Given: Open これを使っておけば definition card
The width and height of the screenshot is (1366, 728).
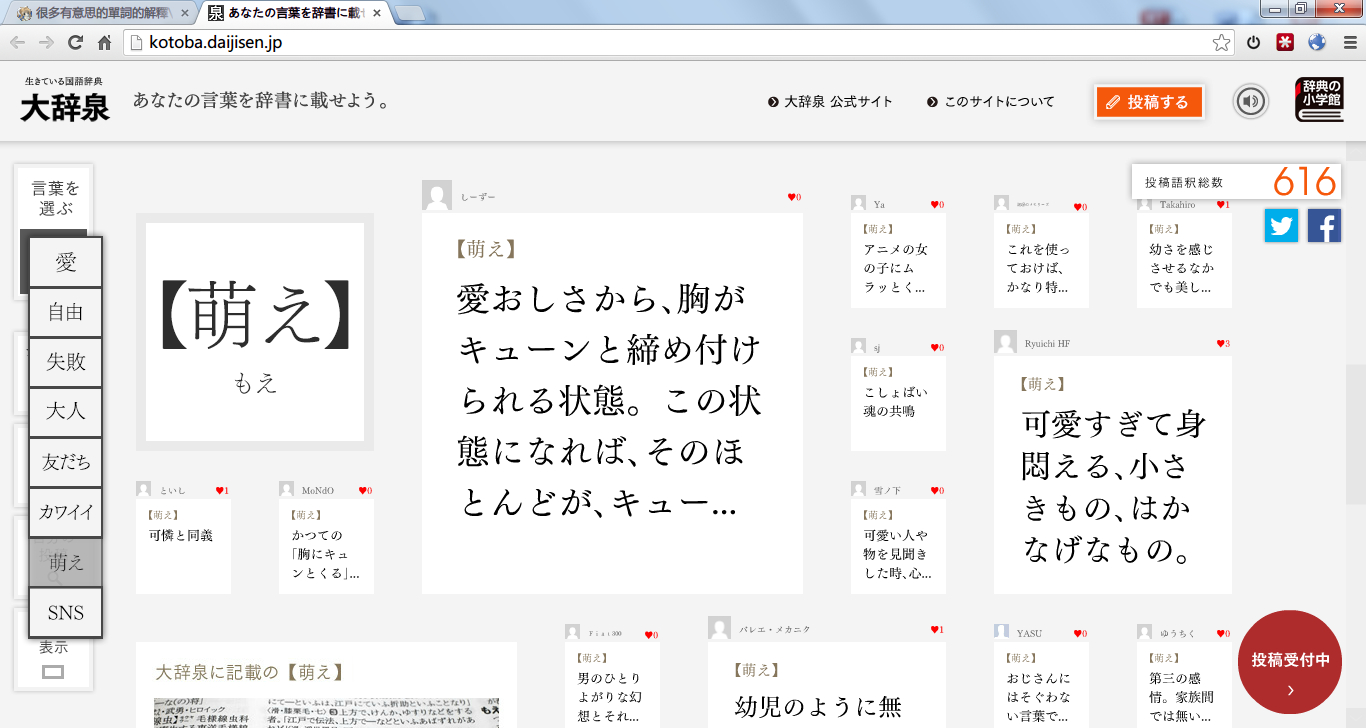Looking at the screenshot, I should pos(1041,260).
